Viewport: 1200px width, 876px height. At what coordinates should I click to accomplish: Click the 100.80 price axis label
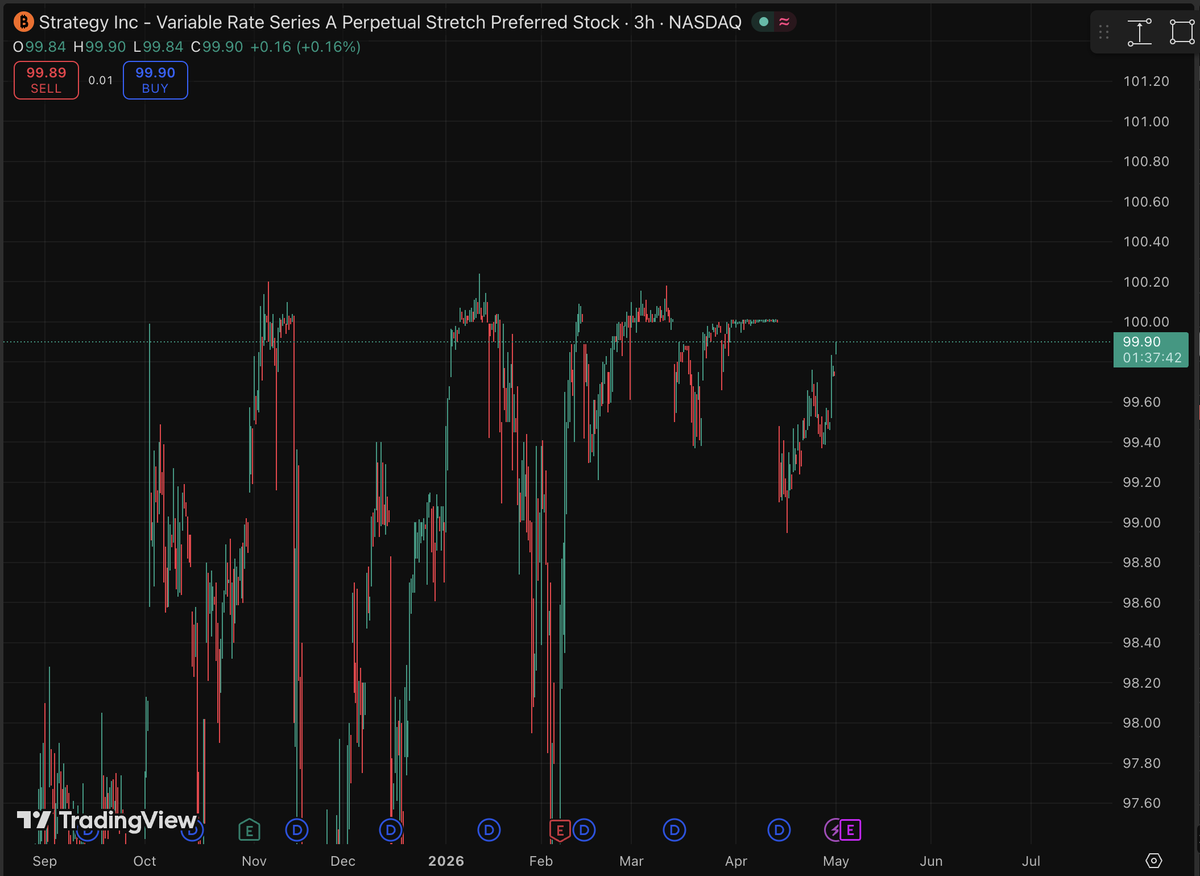tap(1146, 161)
